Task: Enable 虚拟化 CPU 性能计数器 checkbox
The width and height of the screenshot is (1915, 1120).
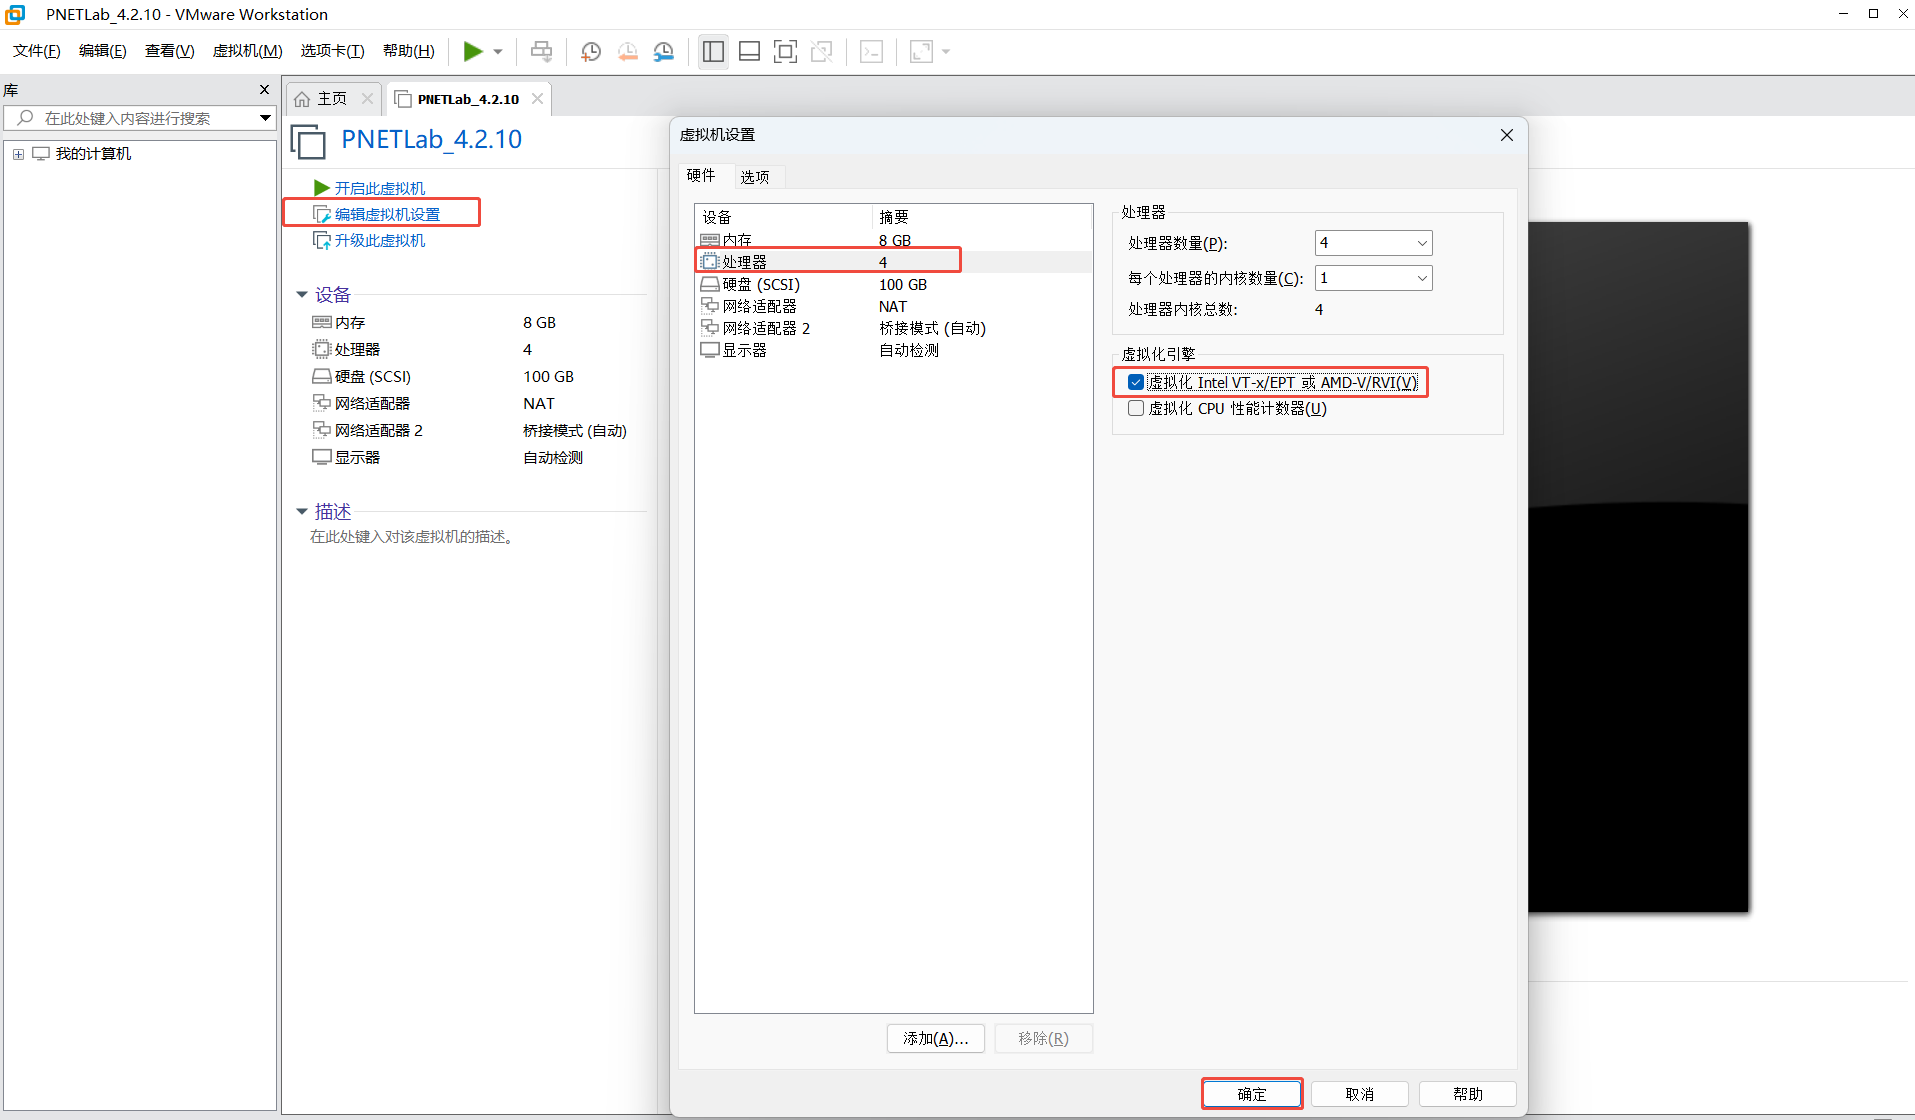Action: [x=1136, y=408]
